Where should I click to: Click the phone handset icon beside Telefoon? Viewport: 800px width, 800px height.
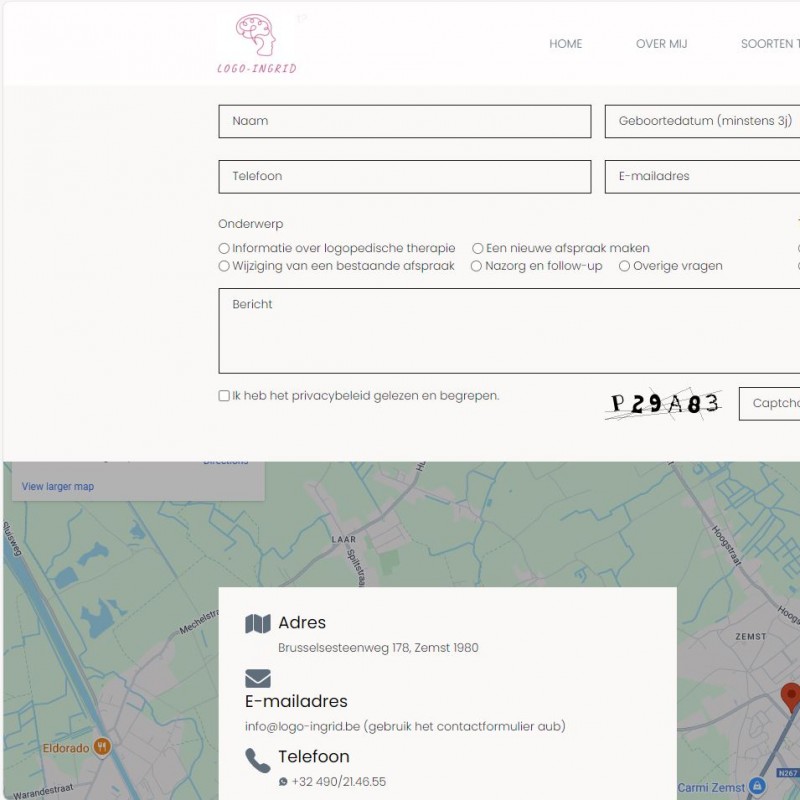pos(258,761)
